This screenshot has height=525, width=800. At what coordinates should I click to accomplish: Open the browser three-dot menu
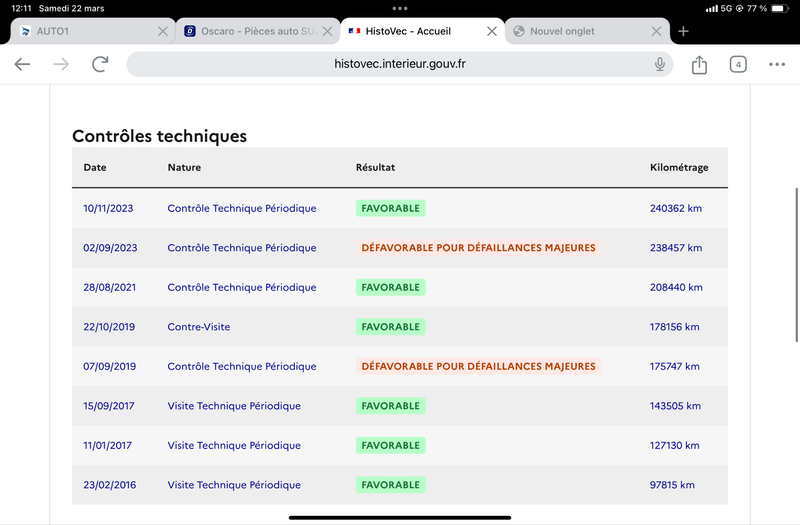coord(777,64)
